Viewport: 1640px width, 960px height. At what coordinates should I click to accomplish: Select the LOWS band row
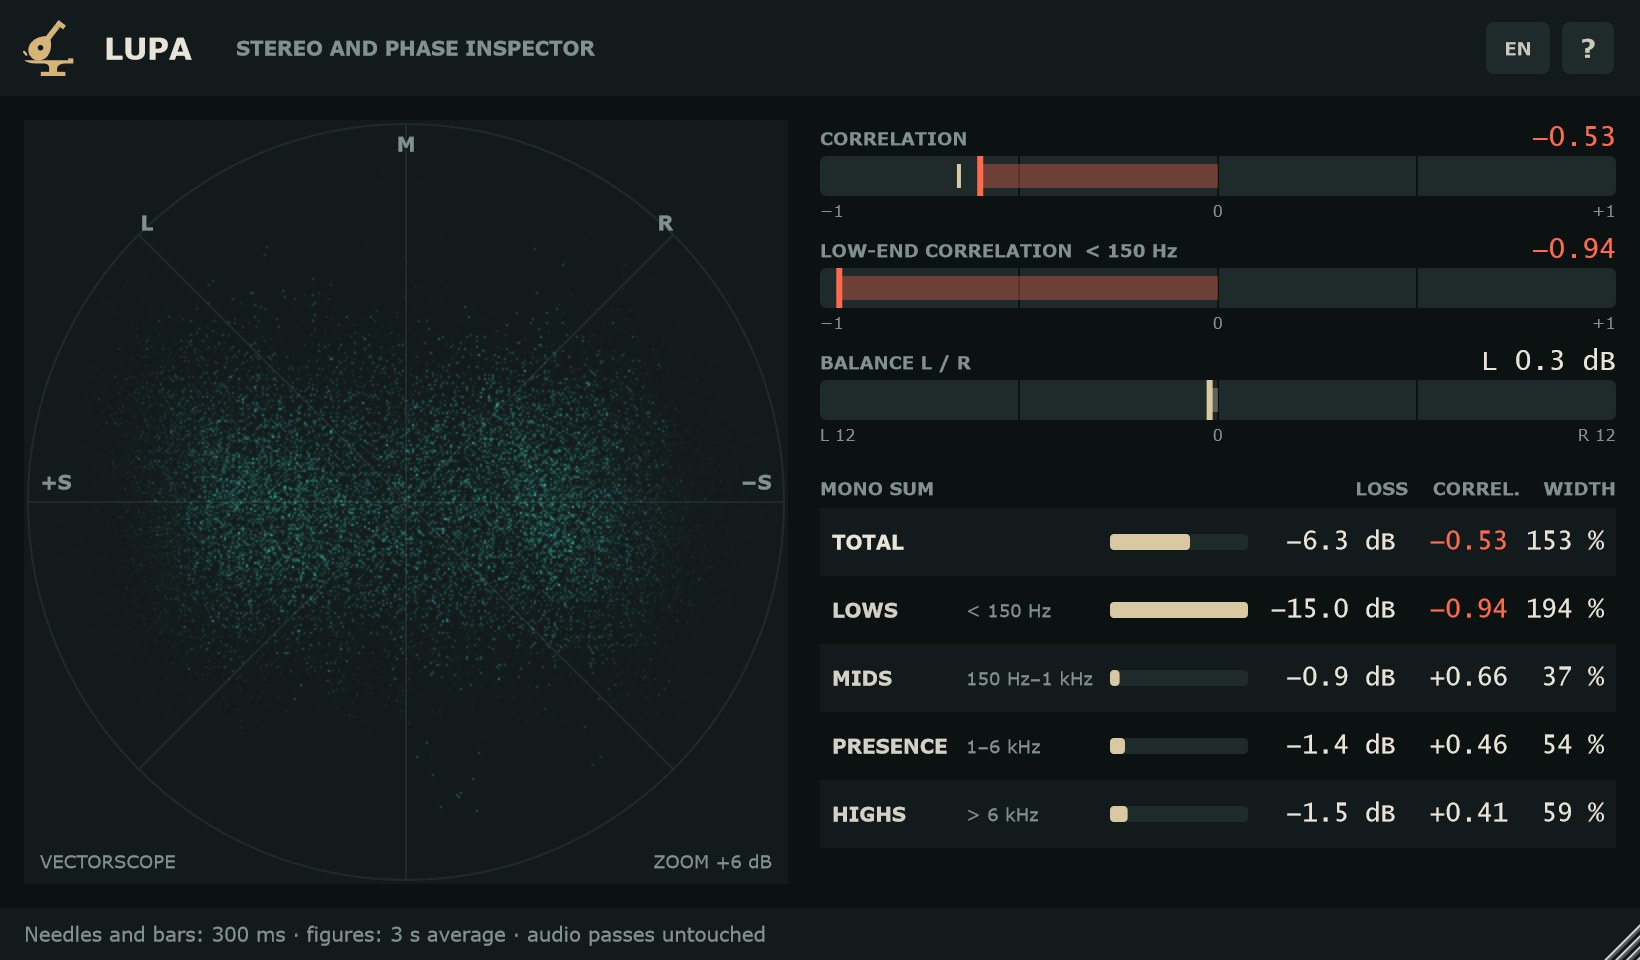point(1217,610)
